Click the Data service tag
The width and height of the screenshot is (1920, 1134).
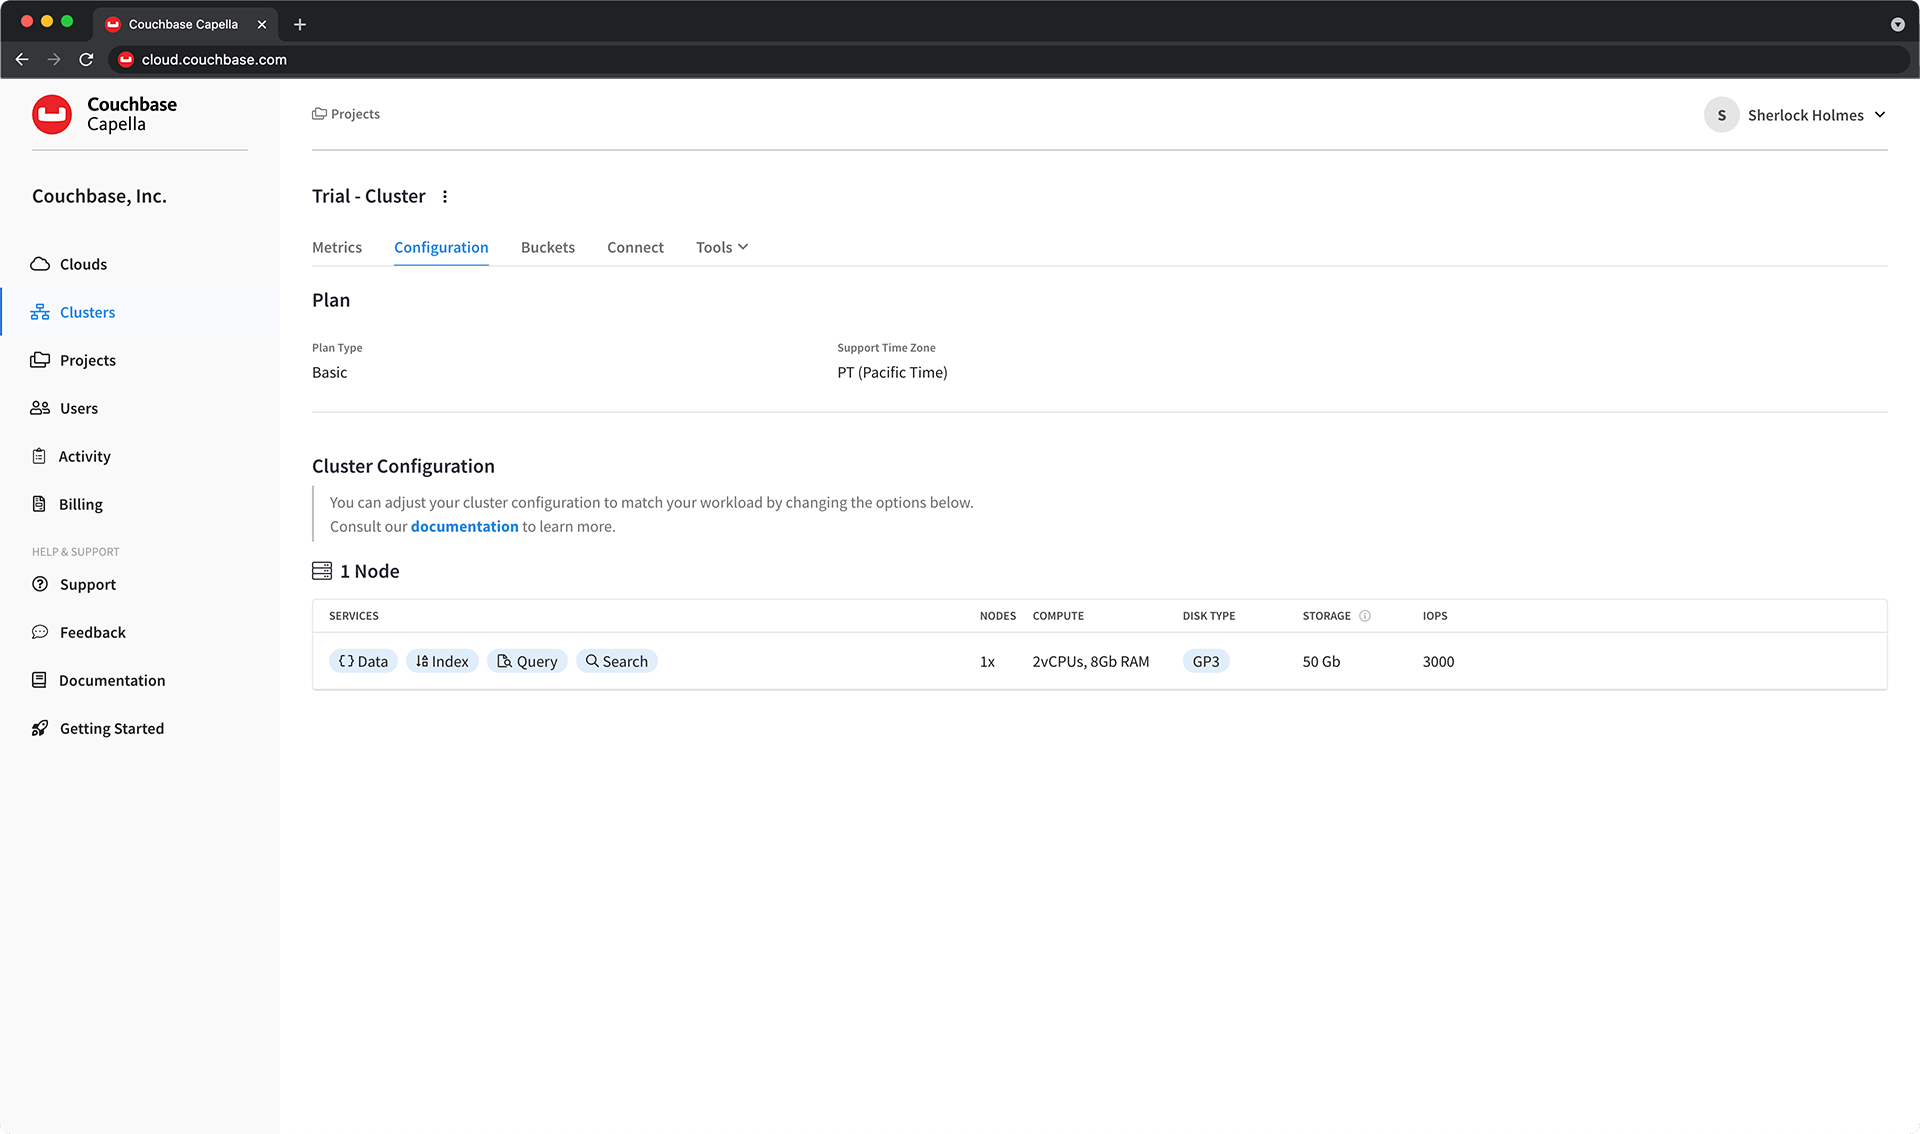click(x=363, y=661)
